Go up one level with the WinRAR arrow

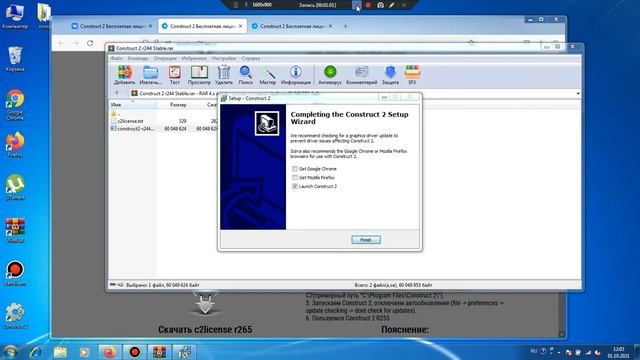[117, 93]
